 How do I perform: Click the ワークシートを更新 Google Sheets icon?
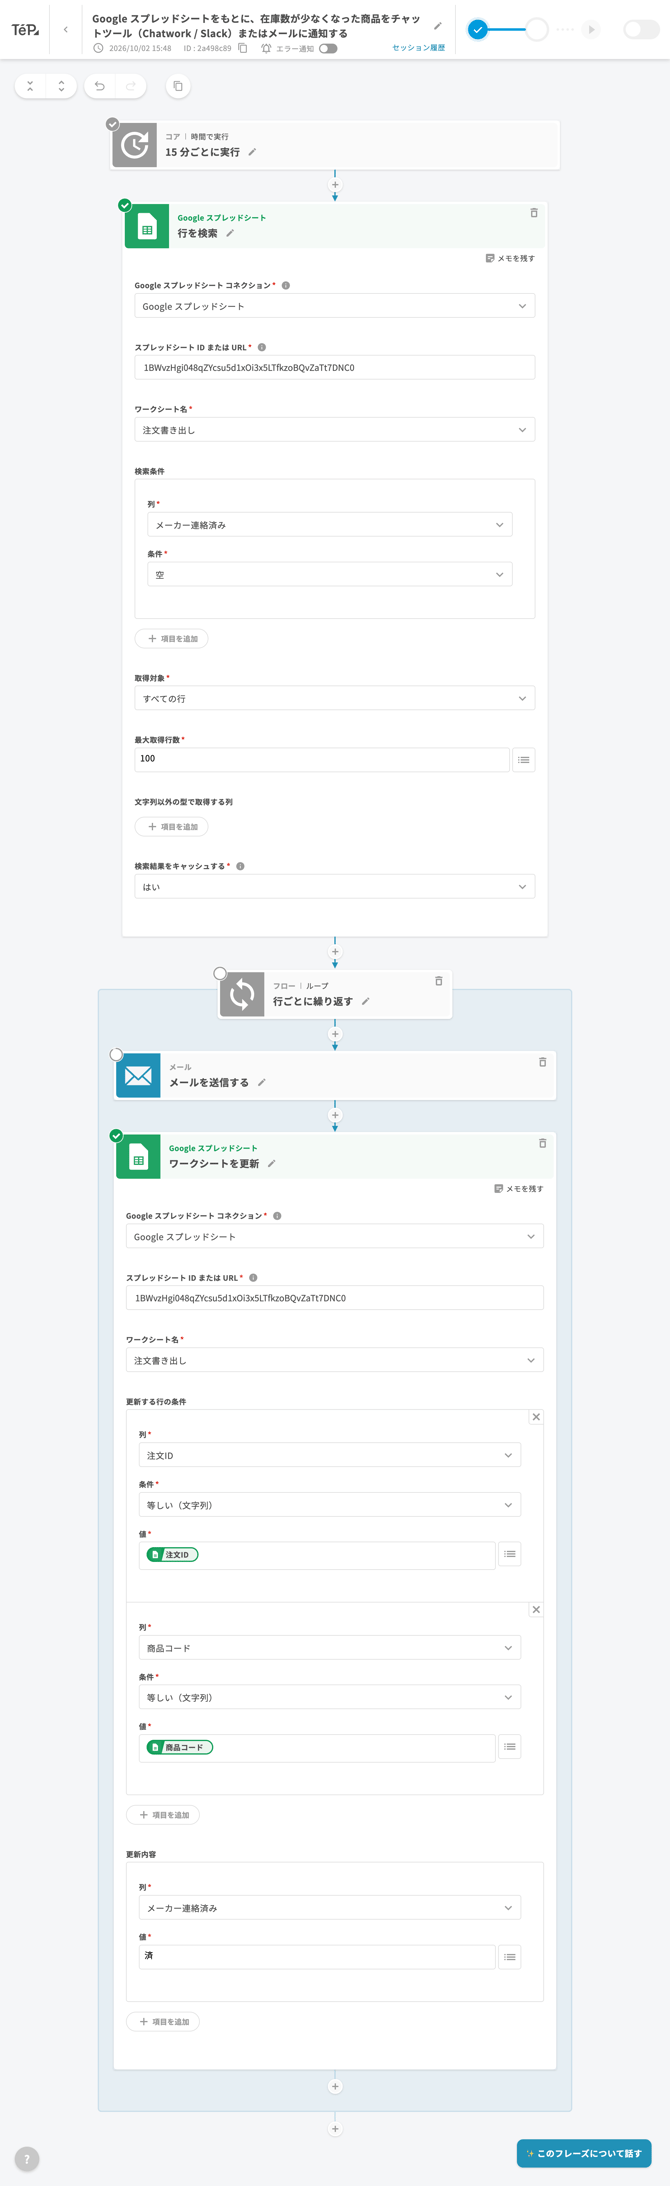[x=138, y=1157]
